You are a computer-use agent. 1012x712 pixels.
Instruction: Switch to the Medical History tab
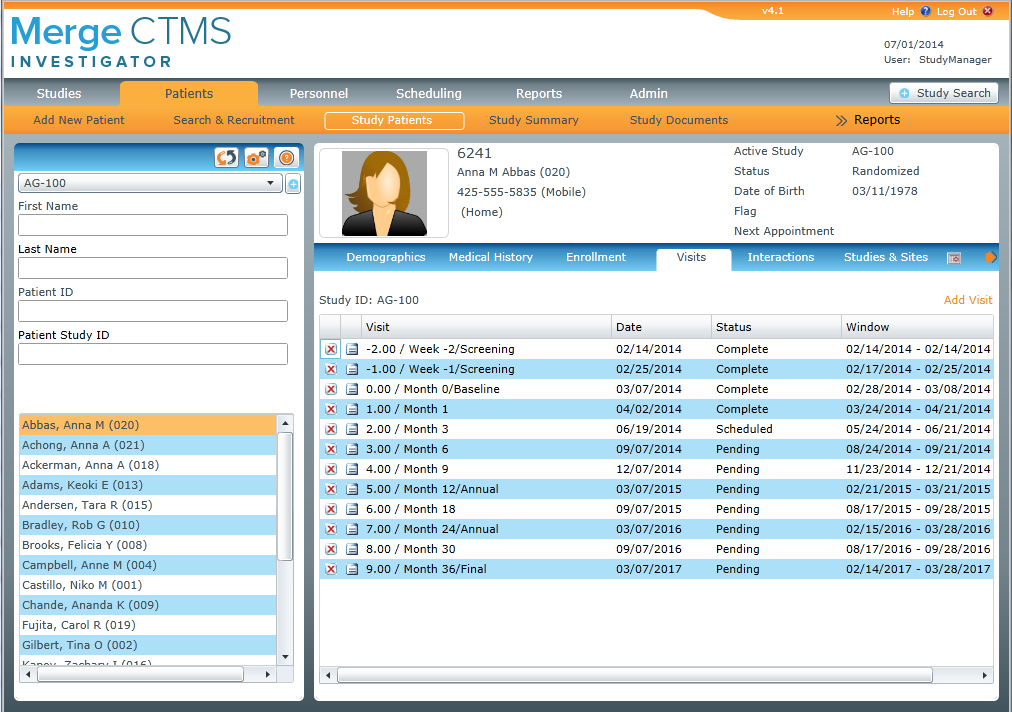(x=490, y=257)
